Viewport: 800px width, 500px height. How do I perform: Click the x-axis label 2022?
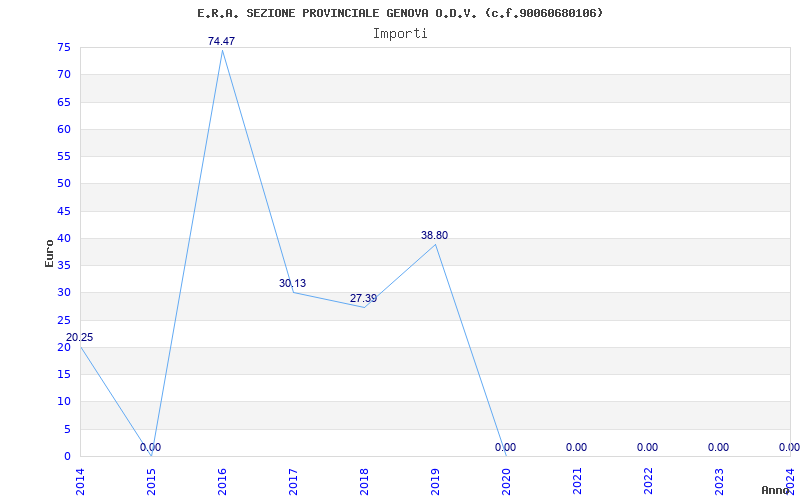coord(648,482)
